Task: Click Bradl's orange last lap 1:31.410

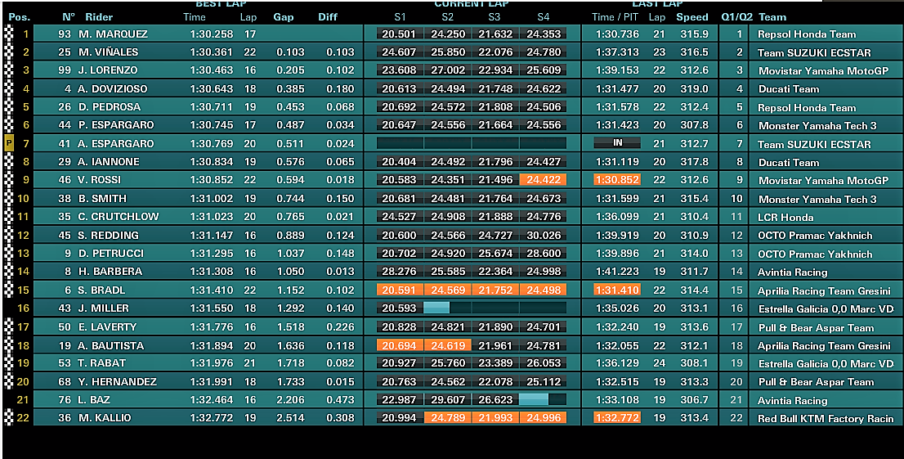Action: pyautogui.click(x=617, y=290)
